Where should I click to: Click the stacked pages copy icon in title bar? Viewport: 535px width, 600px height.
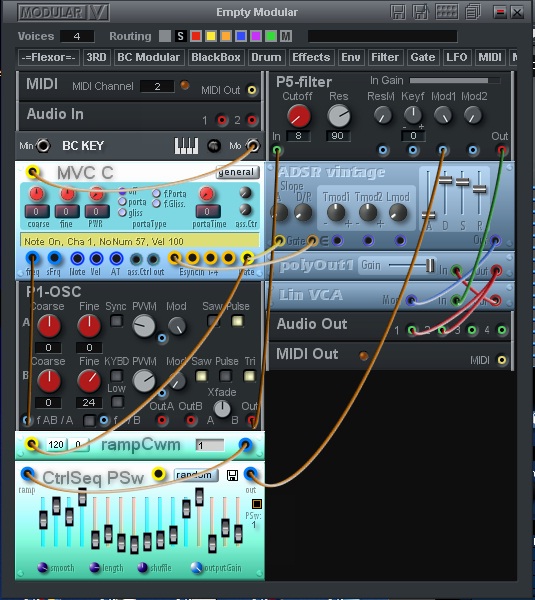473,12
